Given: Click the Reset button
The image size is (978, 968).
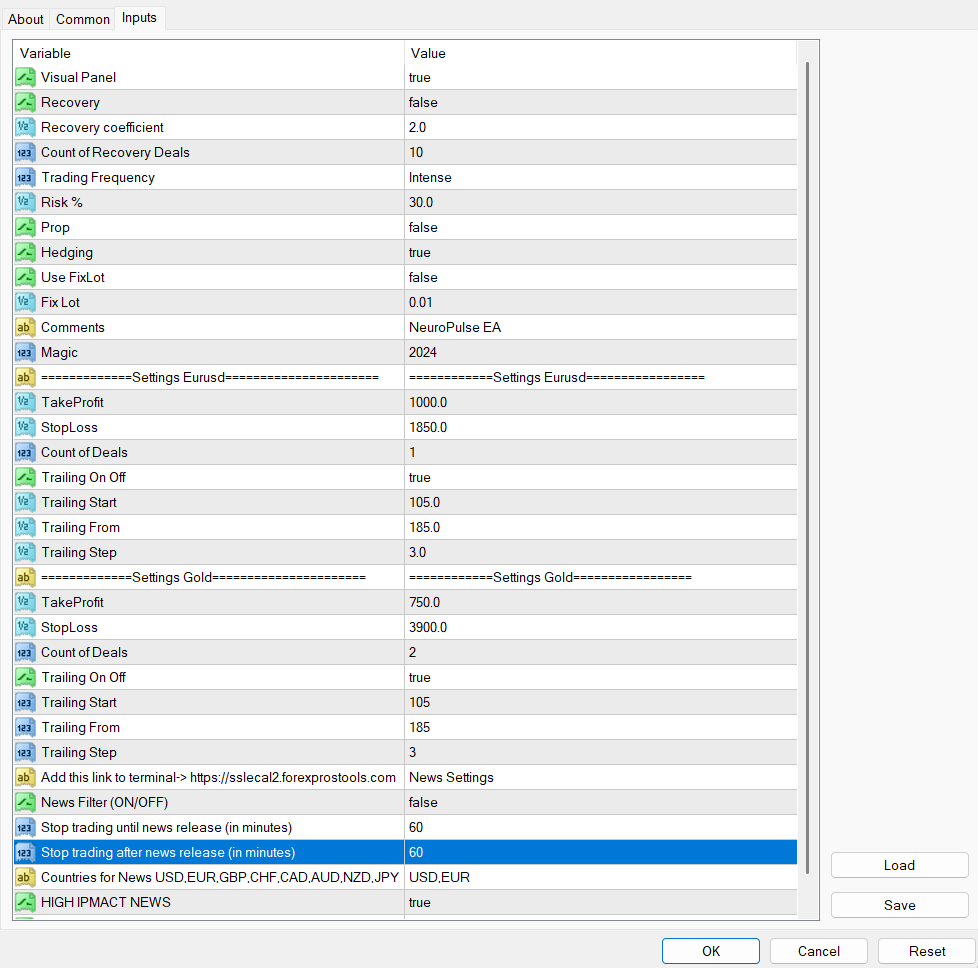Looking at the screenshot, I should (x=927, y=951).
